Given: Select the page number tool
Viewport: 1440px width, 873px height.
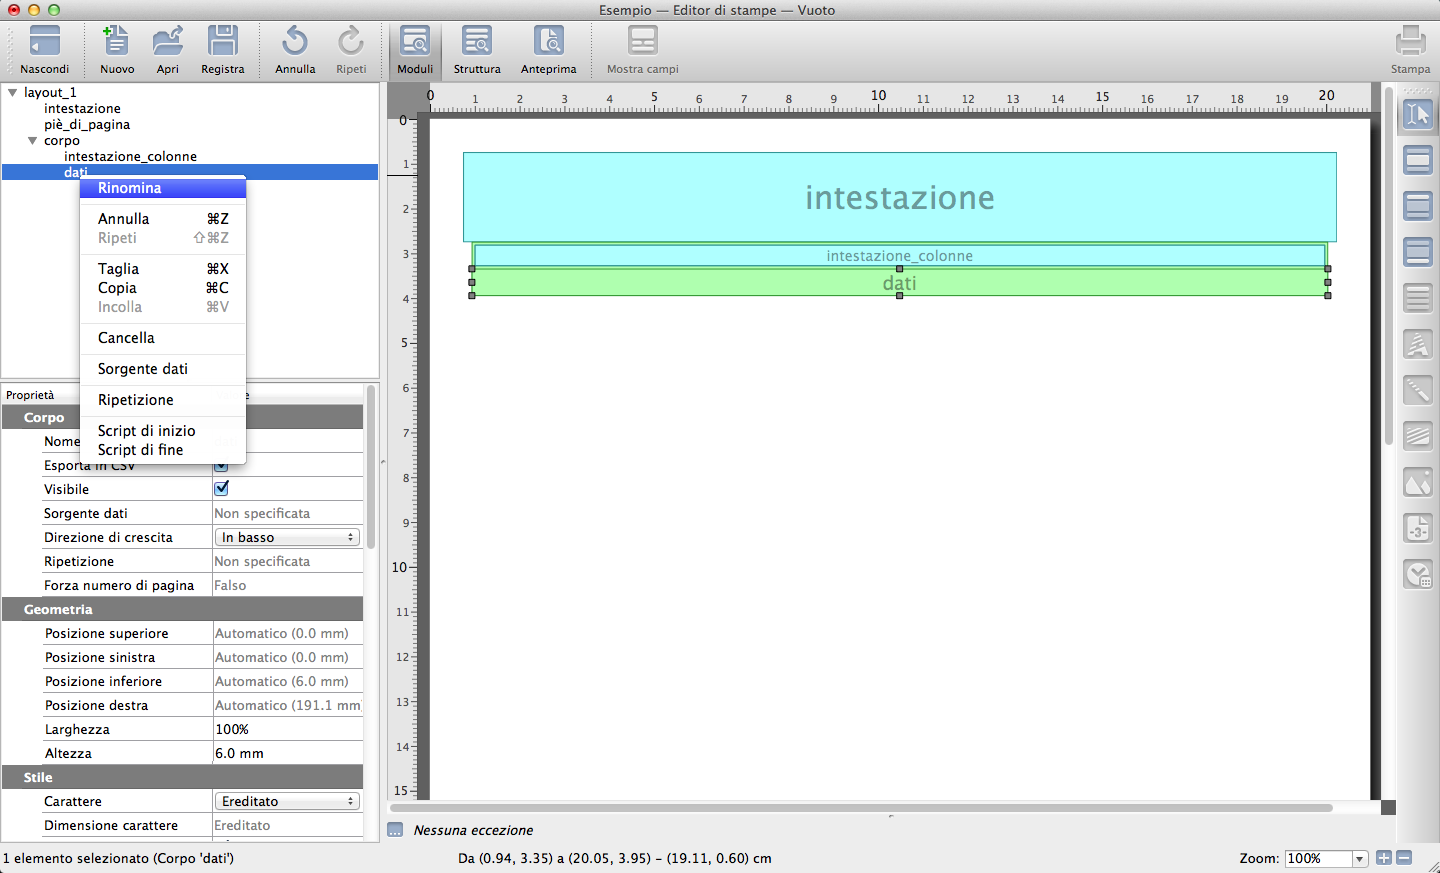Looking at the screenshot, I should click(1418, 528).
